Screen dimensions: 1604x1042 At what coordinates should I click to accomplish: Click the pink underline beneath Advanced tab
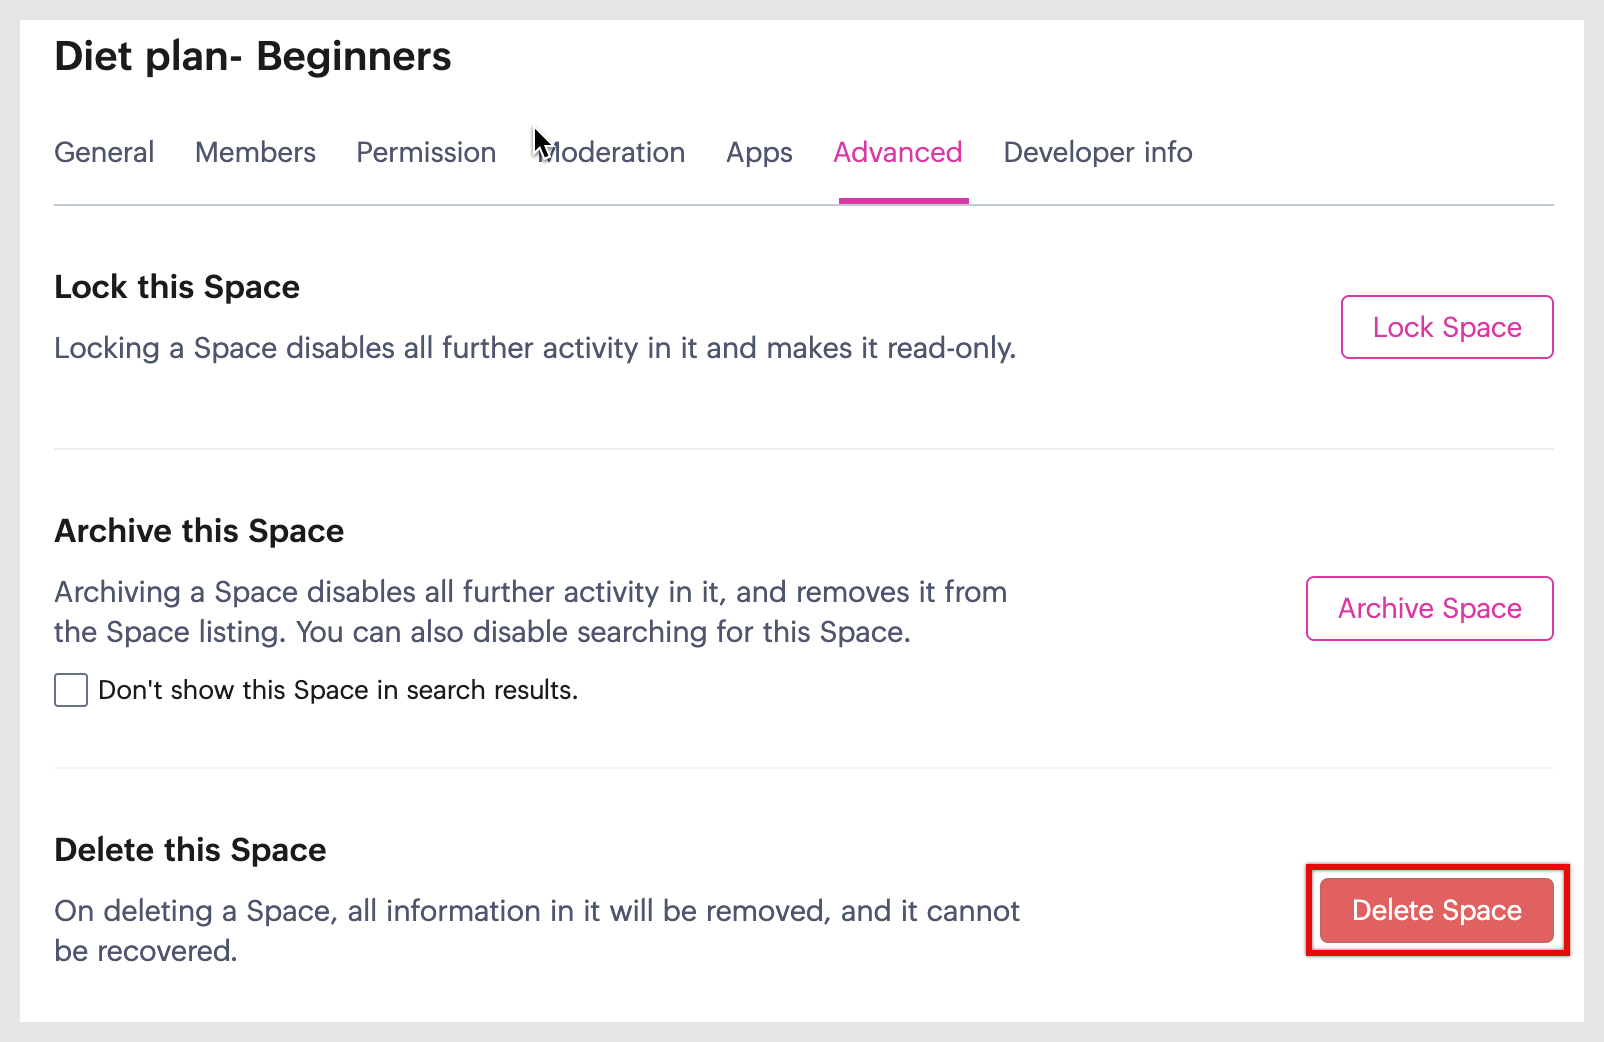pos(903,200)
